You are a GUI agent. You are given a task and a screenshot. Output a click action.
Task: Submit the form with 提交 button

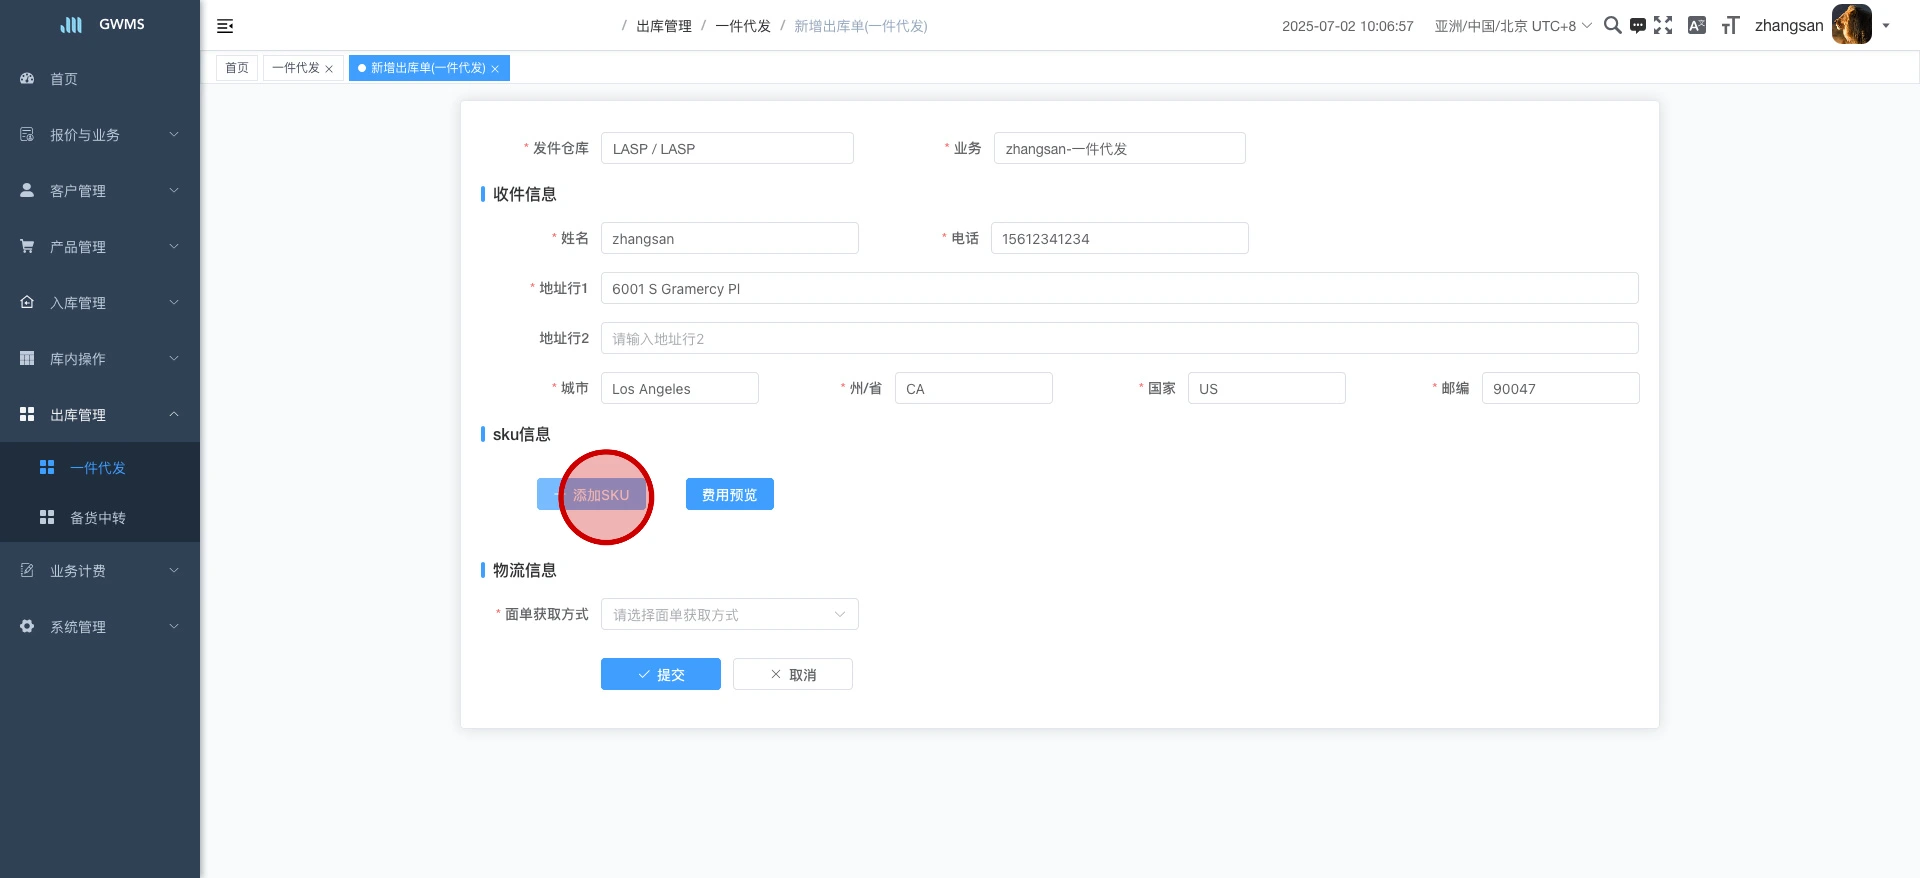tap(660, 675)
